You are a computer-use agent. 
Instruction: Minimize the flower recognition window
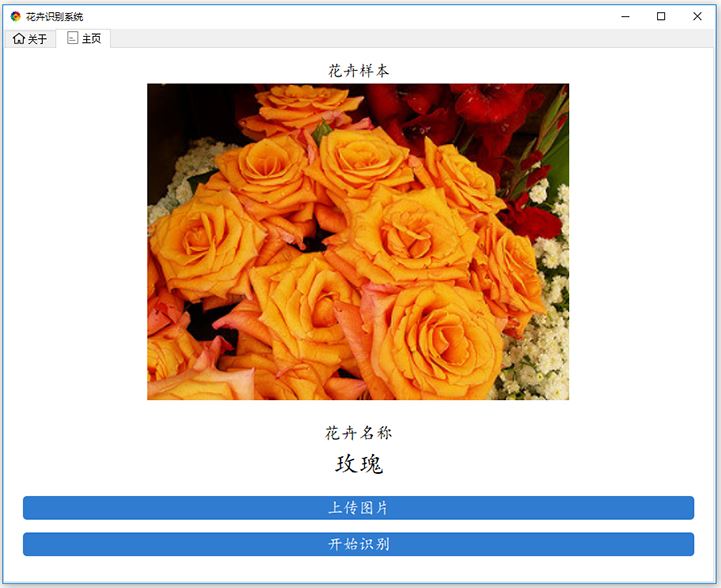tap(625, 17)
